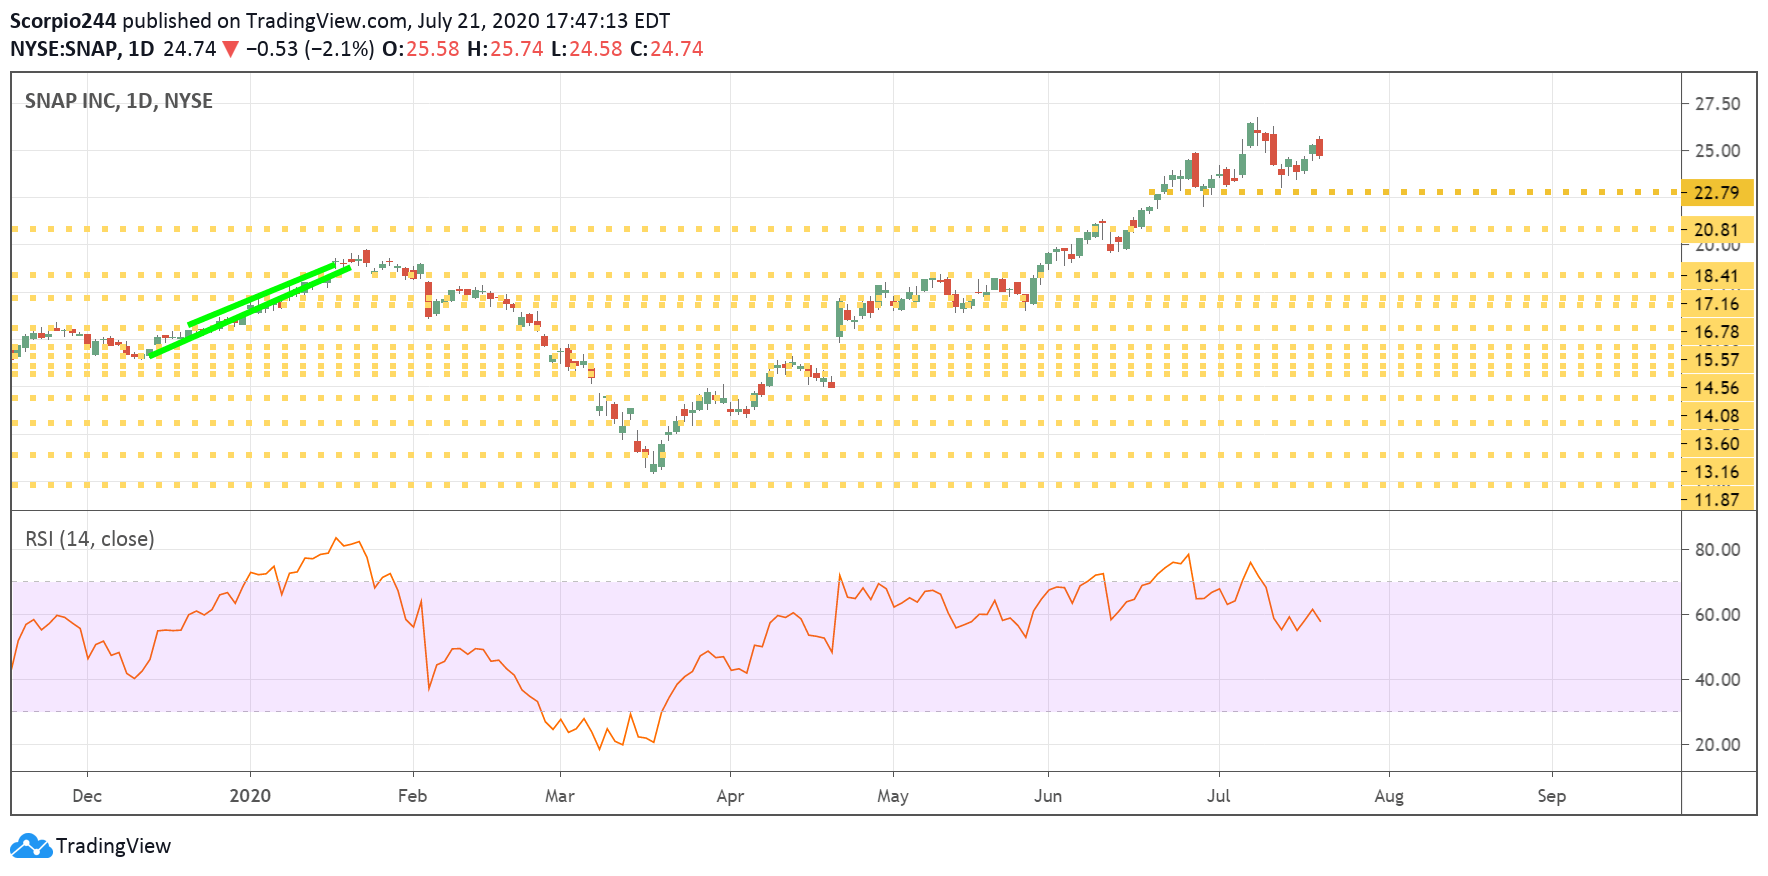Click the 18.41 price level label
The image size is (1768, 876).
[1717, 275]
